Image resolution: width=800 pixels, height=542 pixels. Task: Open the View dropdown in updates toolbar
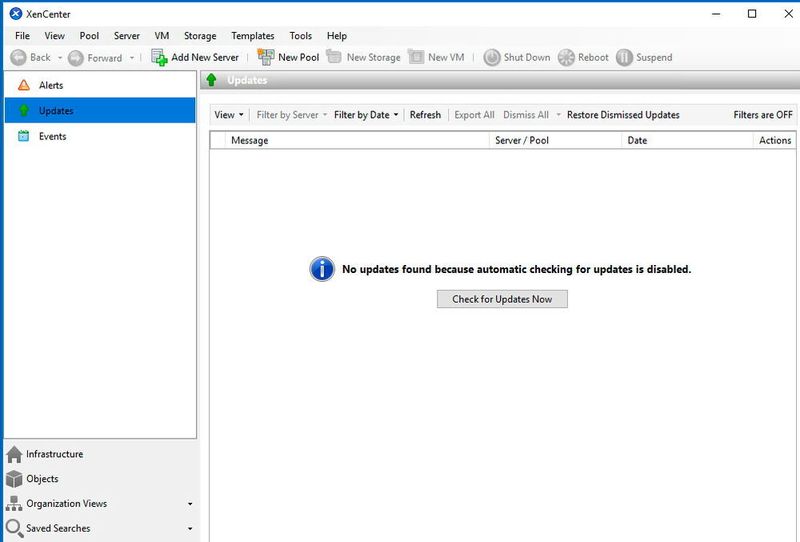tap(229, 115)
